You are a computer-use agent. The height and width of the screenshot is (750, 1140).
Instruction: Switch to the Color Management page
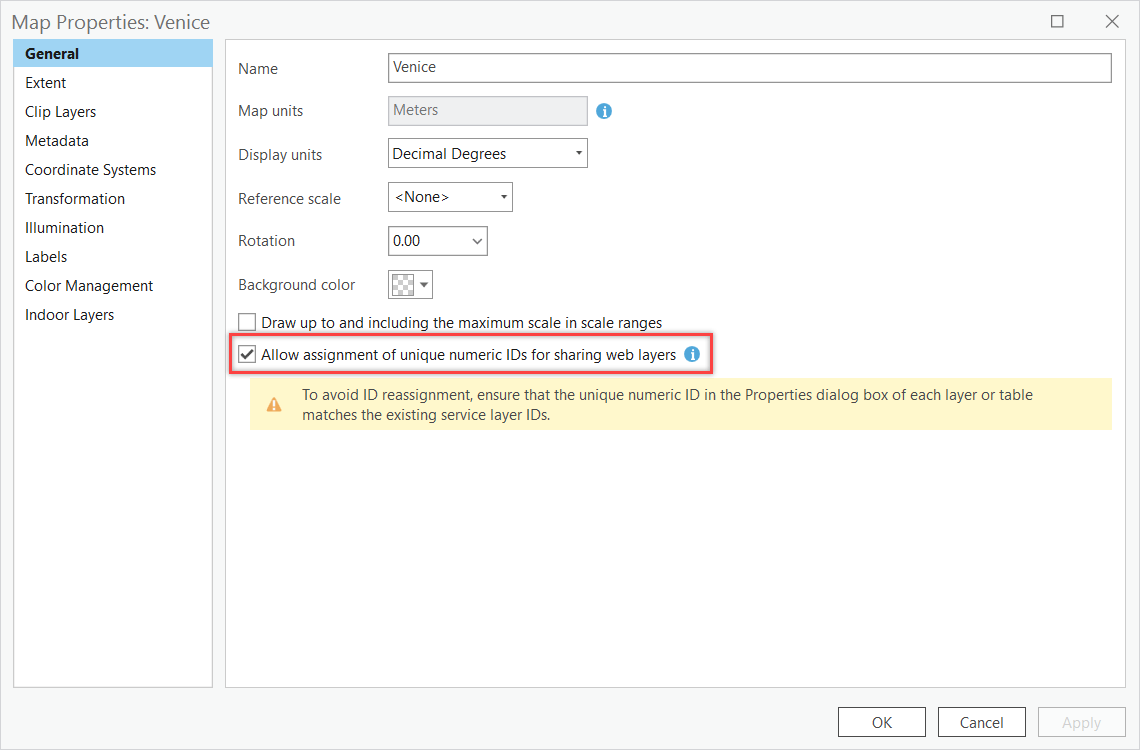click(88, 285)
